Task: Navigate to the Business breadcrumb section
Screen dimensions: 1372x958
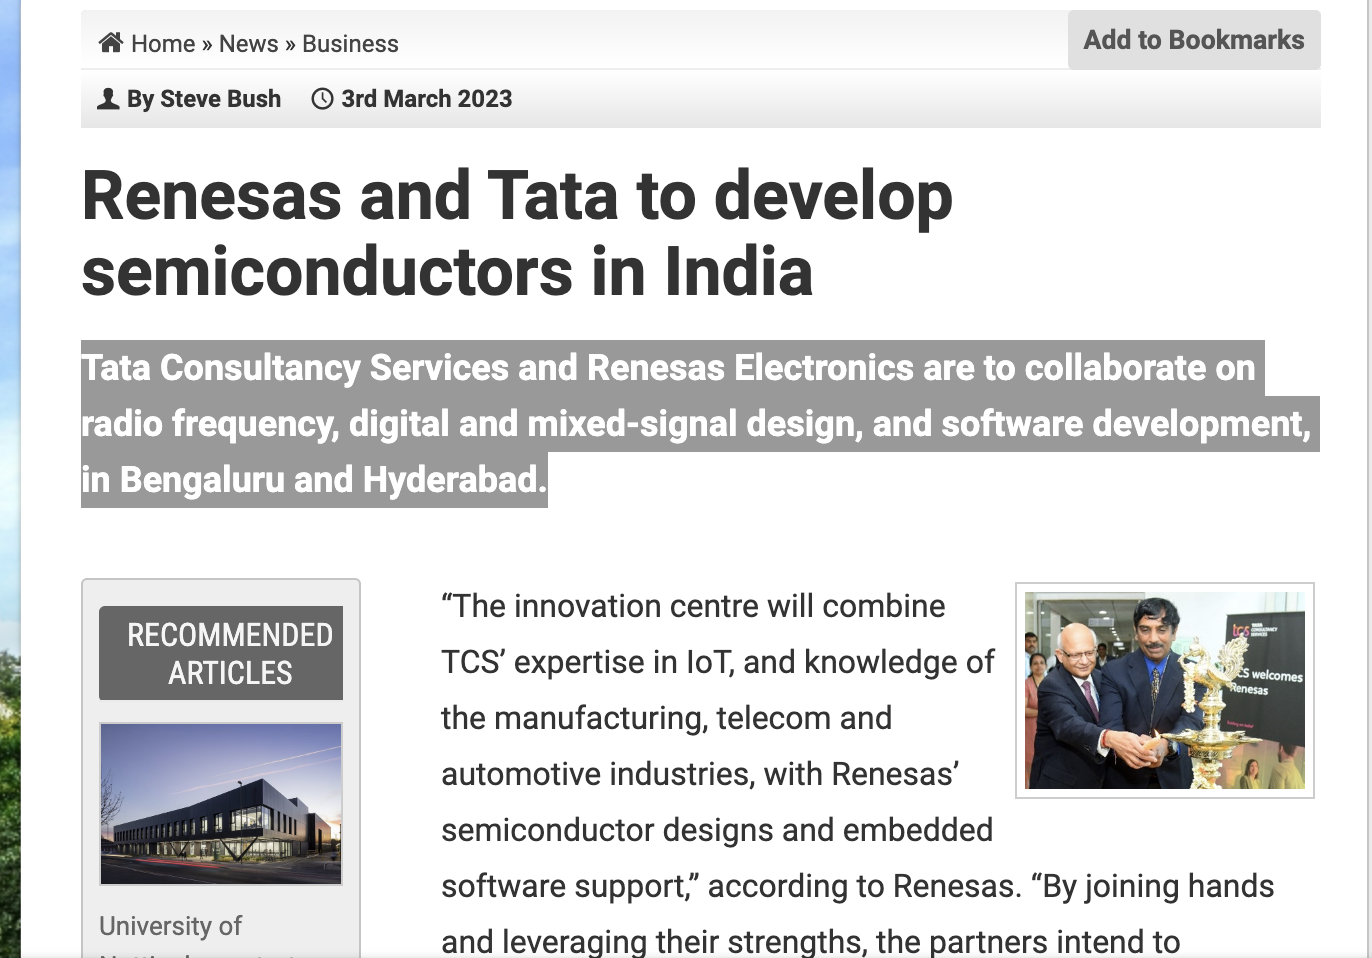Action: pyautogui.click(x=350, y=44)
